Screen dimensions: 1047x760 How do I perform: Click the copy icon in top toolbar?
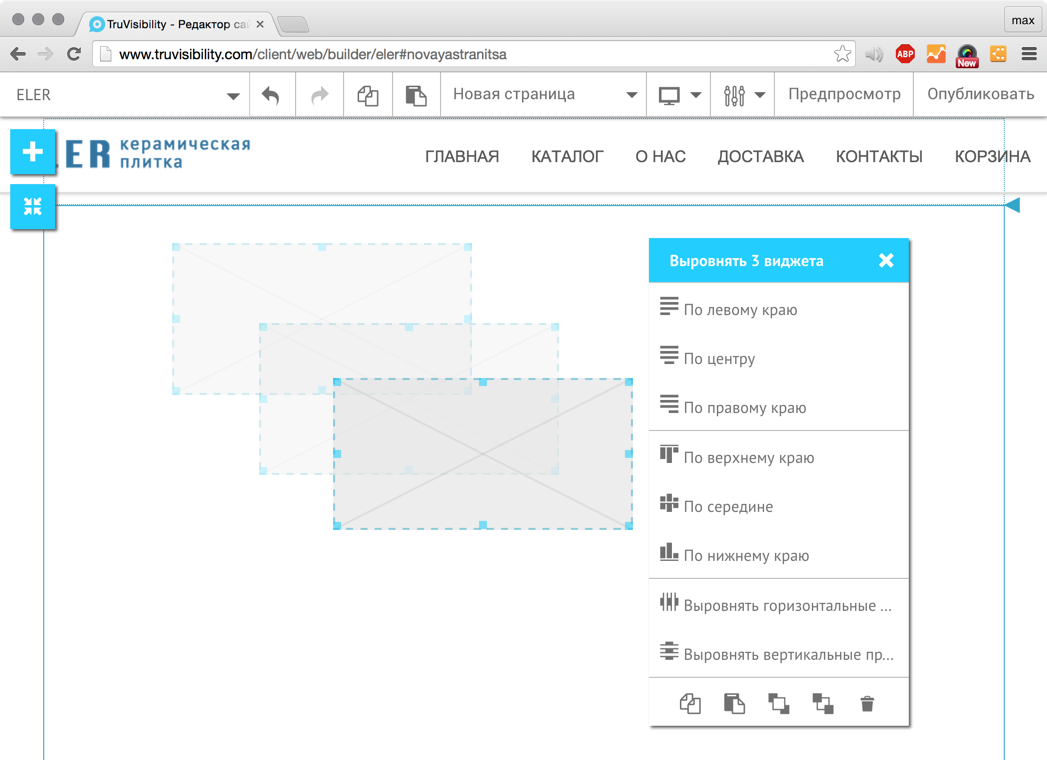tap(368, 95)
